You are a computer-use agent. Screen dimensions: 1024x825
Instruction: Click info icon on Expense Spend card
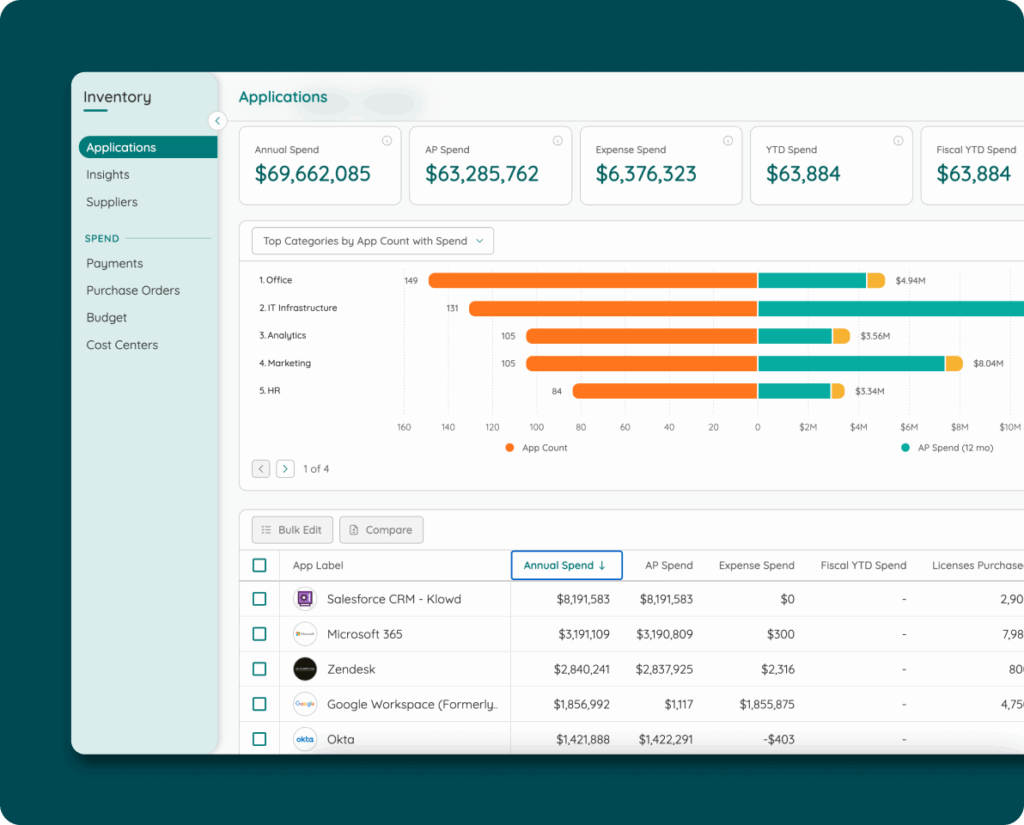point(728,141)
